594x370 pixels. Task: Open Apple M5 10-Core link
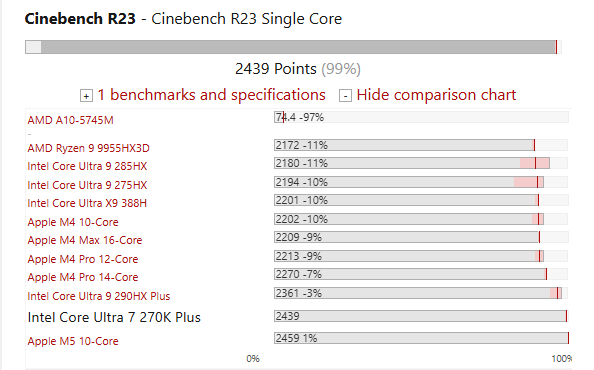point(73,341)
